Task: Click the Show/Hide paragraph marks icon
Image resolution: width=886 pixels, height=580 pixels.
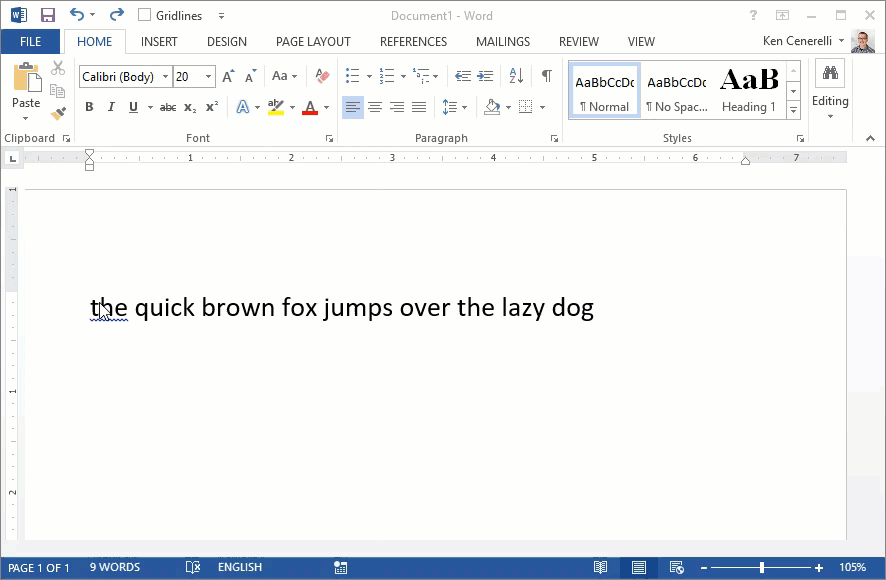Action: 546,76
